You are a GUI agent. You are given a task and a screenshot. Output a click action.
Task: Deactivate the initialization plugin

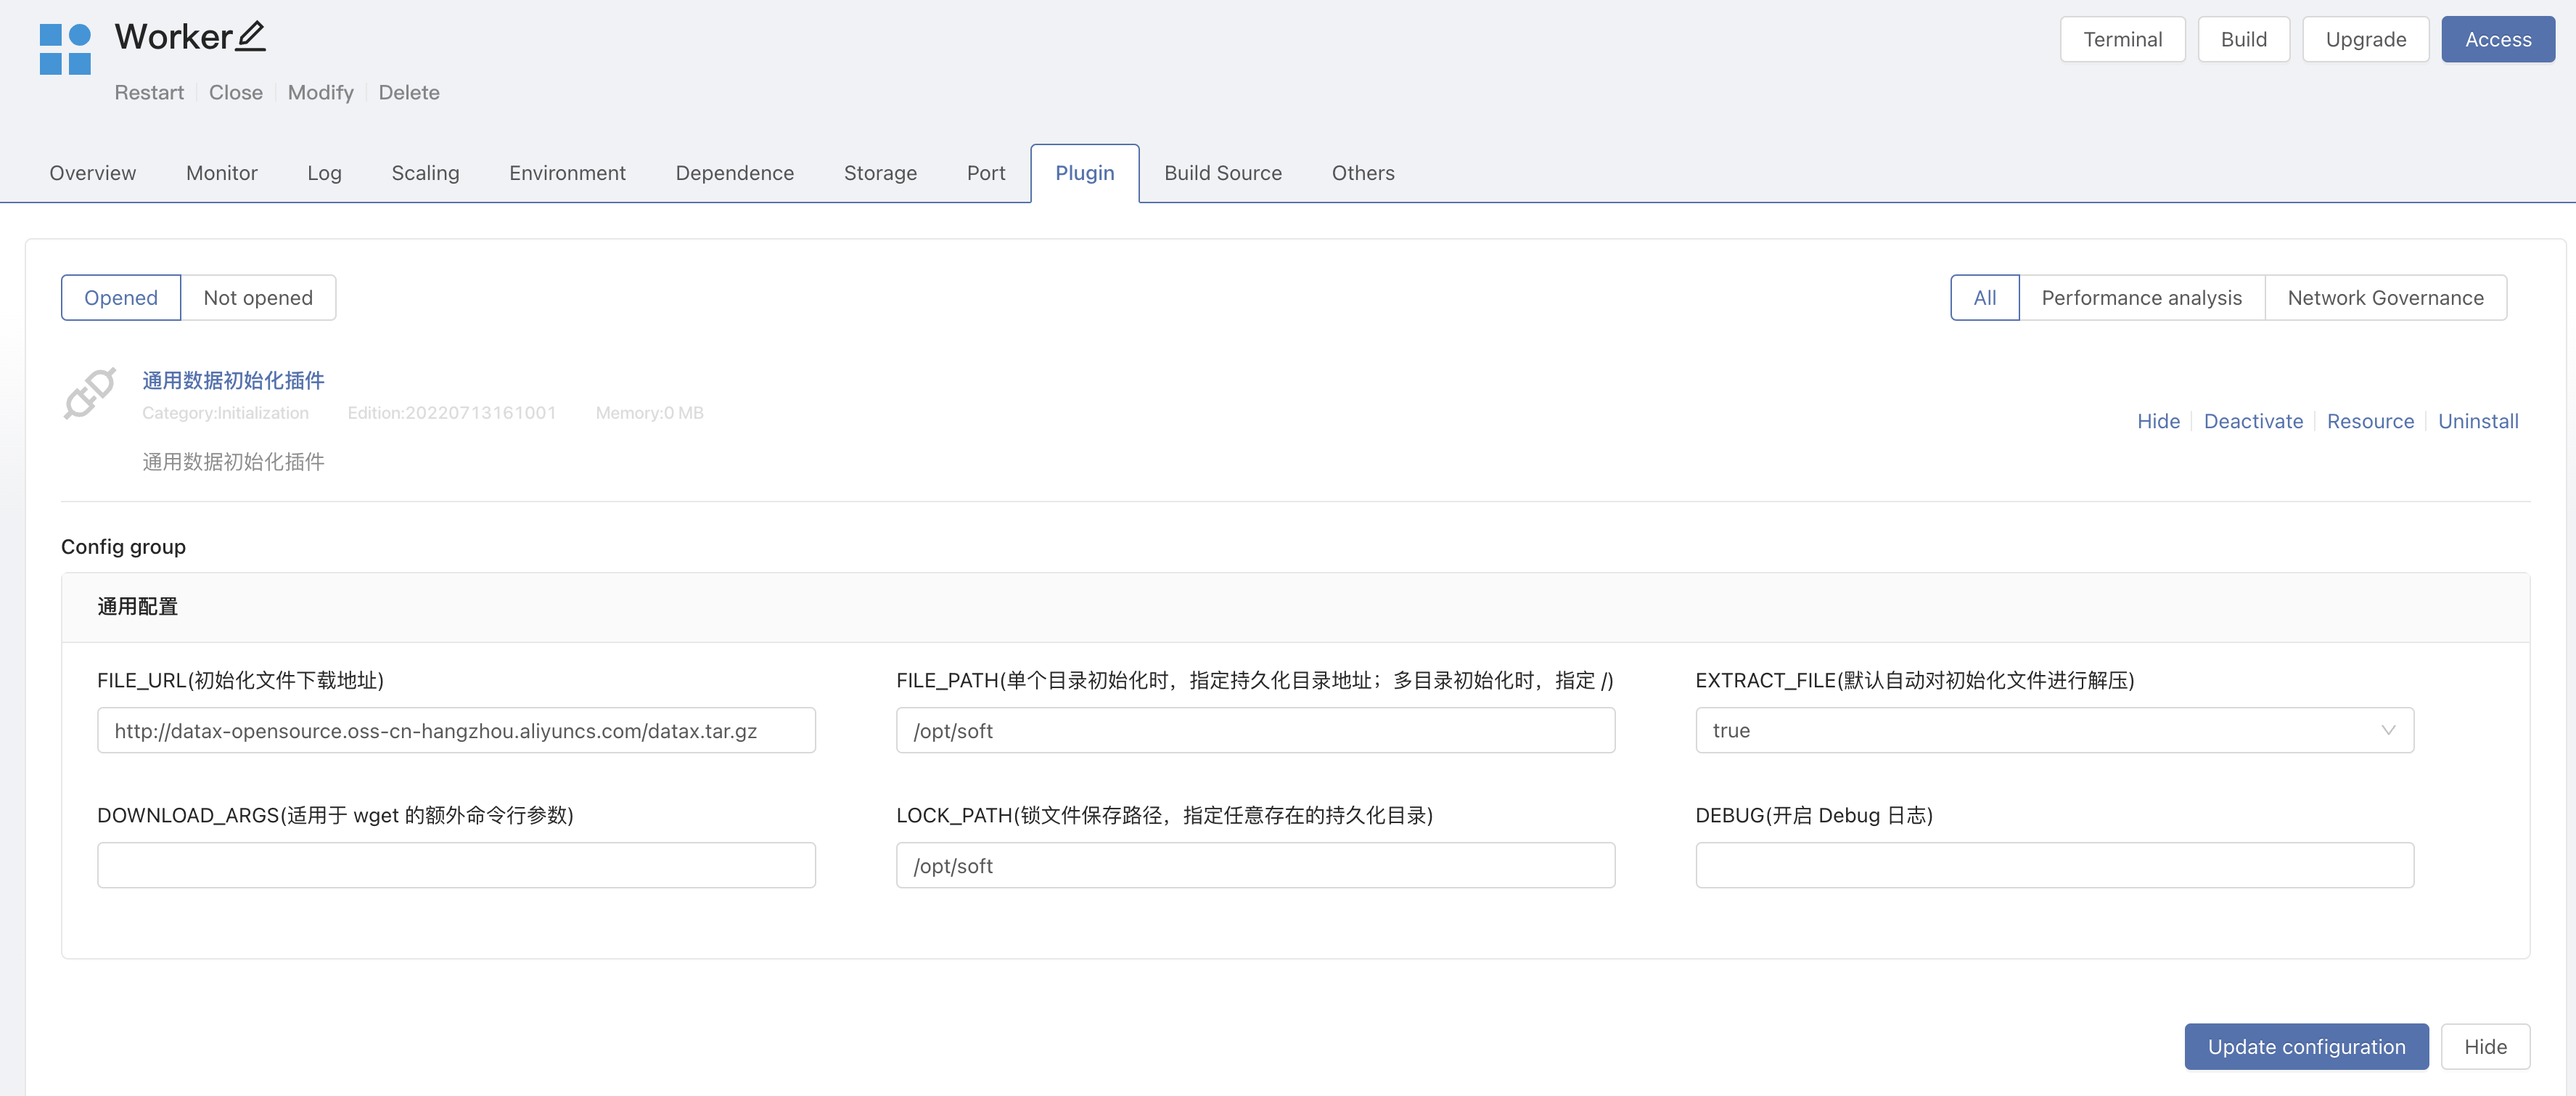(2253, 421)
